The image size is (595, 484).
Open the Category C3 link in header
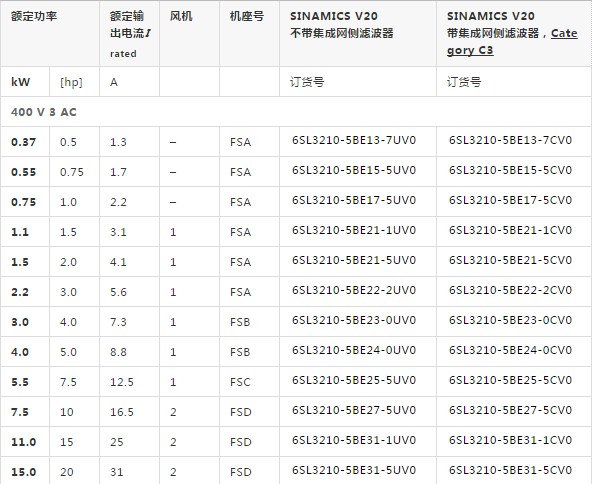click(x=512, y=42)
